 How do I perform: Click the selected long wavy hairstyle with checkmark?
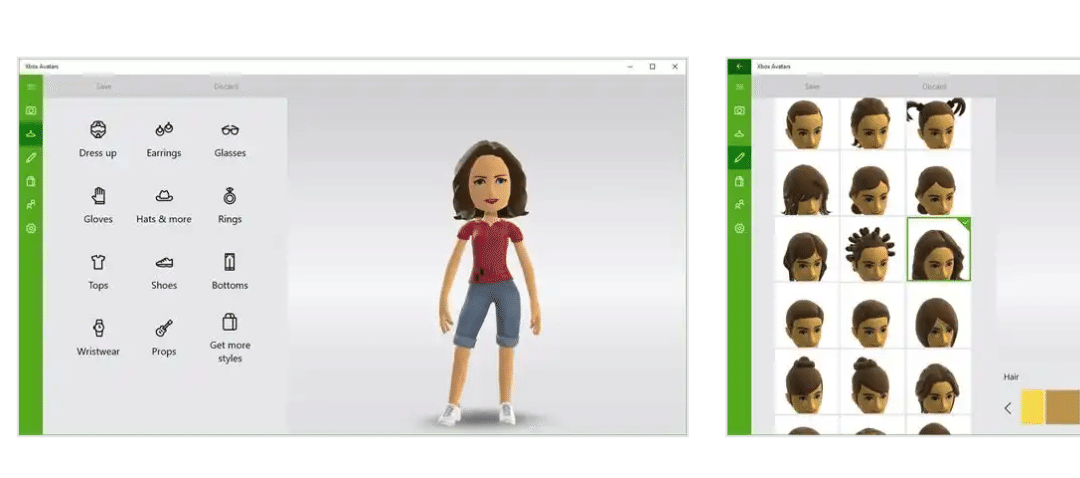939,249
